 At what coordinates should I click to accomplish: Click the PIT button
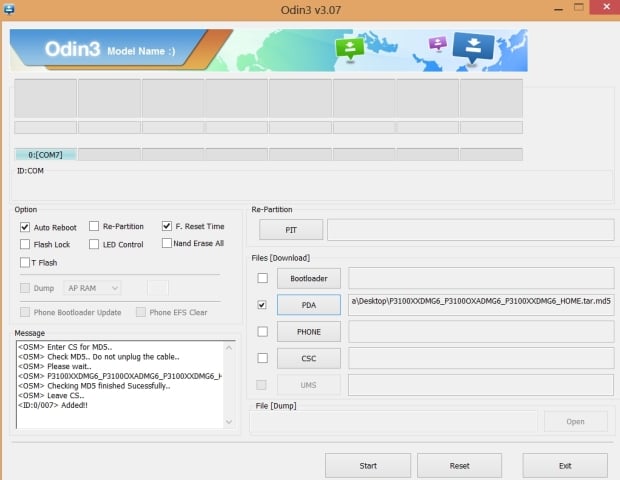tap(291, 230)
